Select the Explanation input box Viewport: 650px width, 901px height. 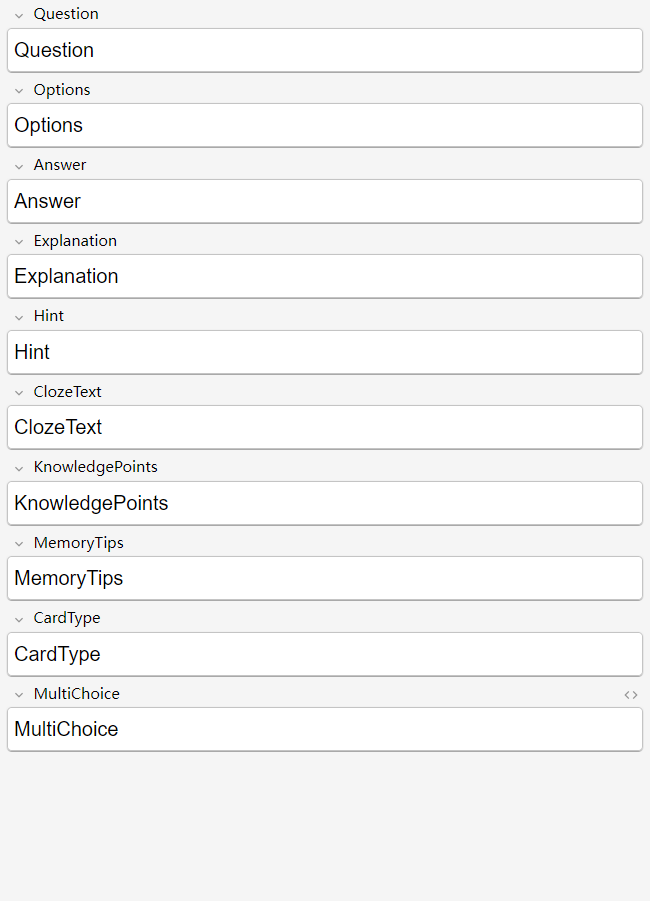[x=324, y=277]
